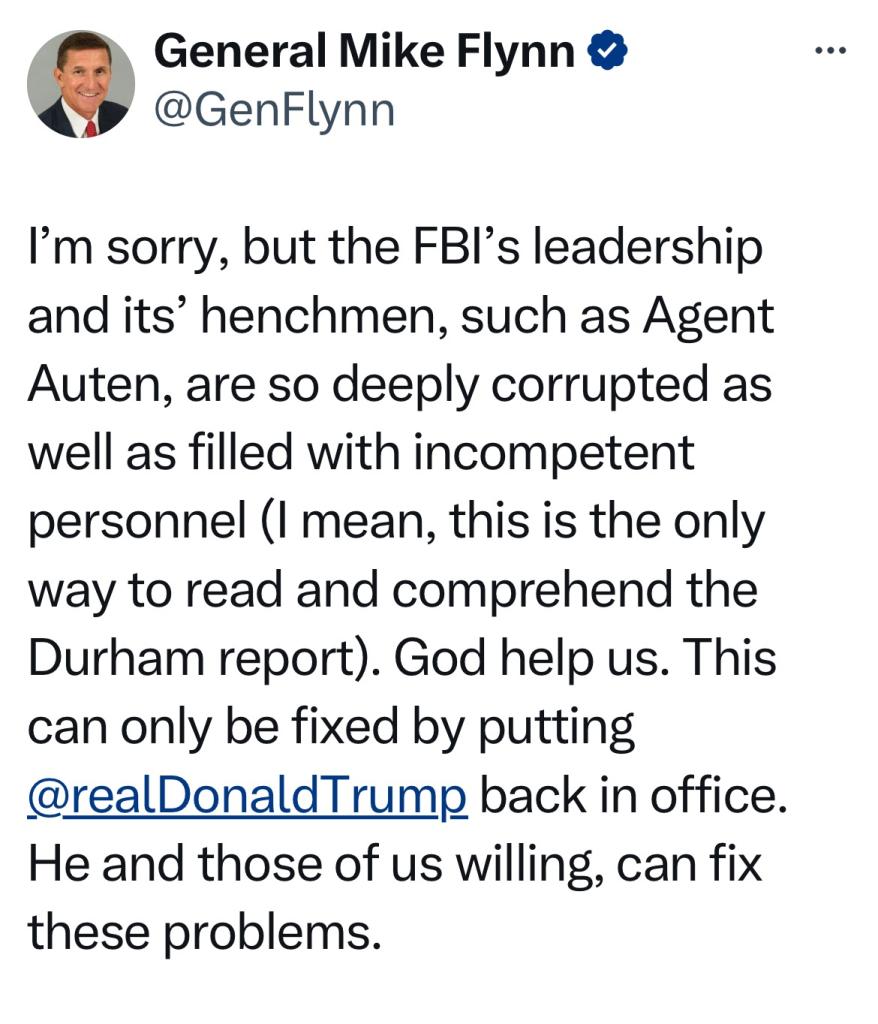The image size is (878, 1024).
Task: Click the line starting "He and those"
Action: (394, 864)
